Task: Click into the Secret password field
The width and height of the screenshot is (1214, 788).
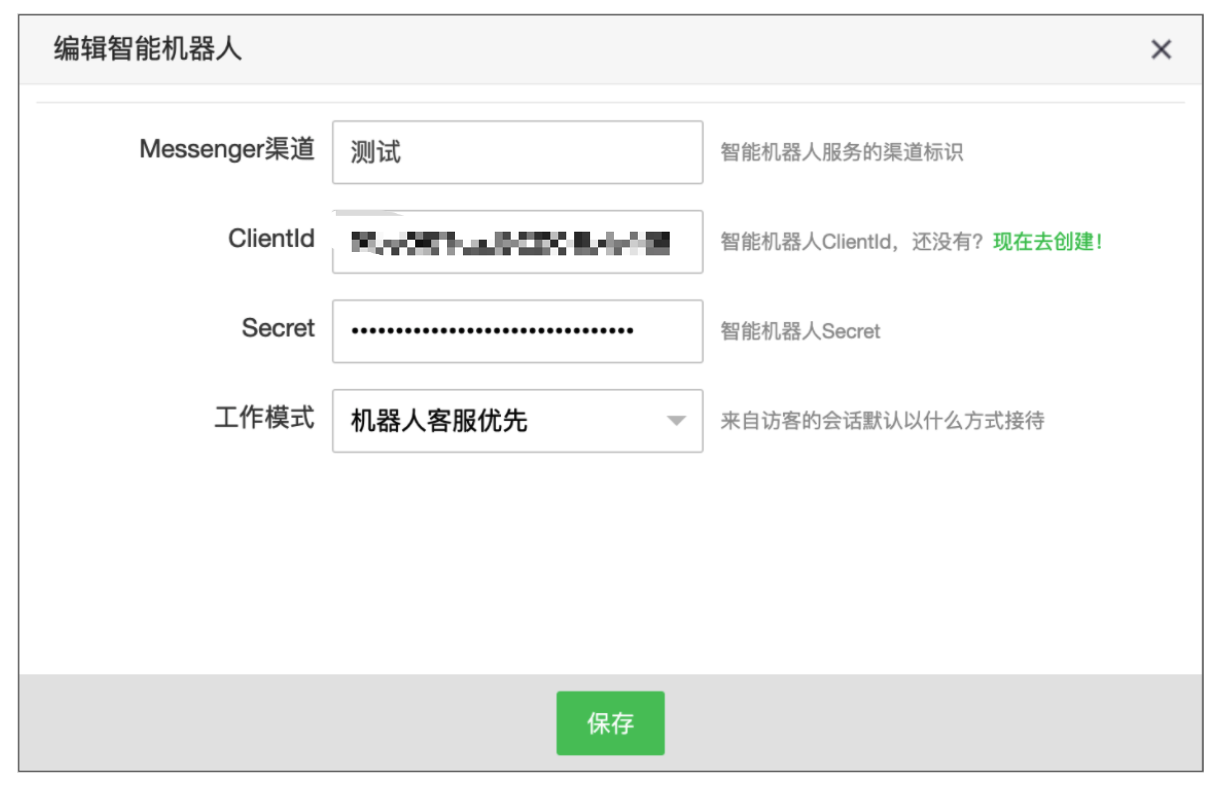Action: (517, 331)
